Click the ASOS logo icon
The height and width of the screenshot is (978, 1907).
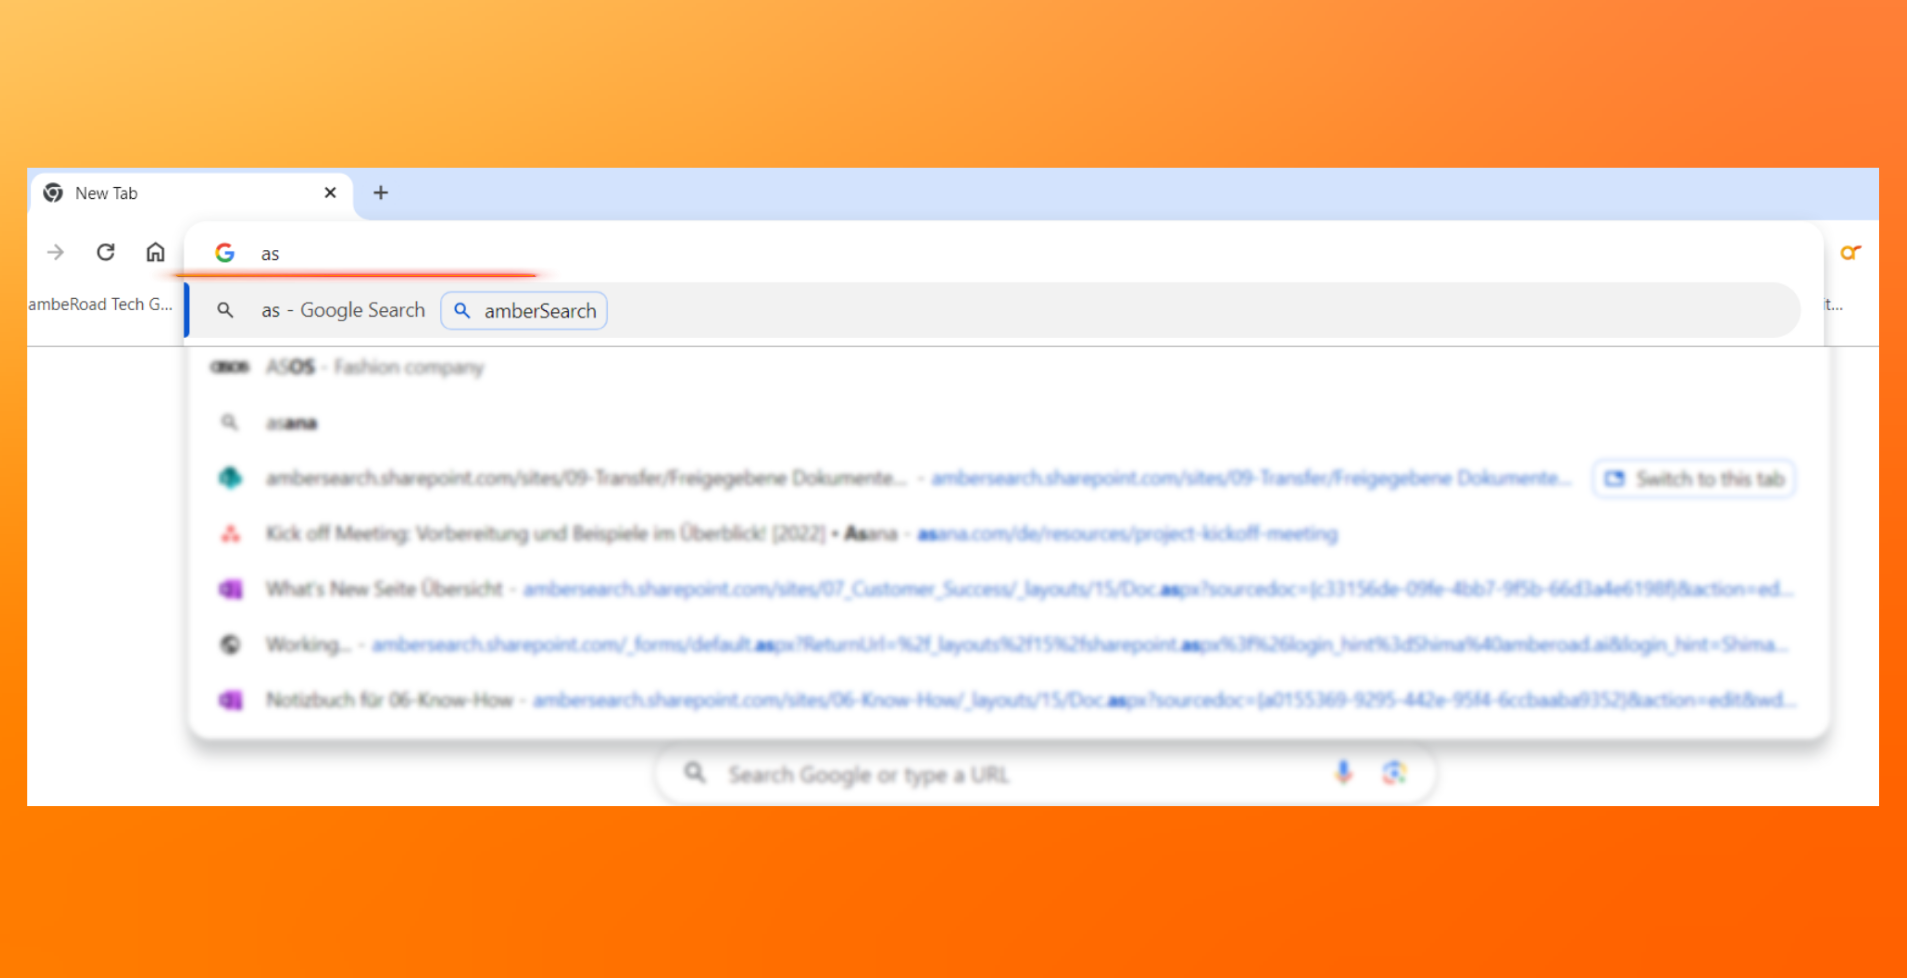[x=229, y=367]
